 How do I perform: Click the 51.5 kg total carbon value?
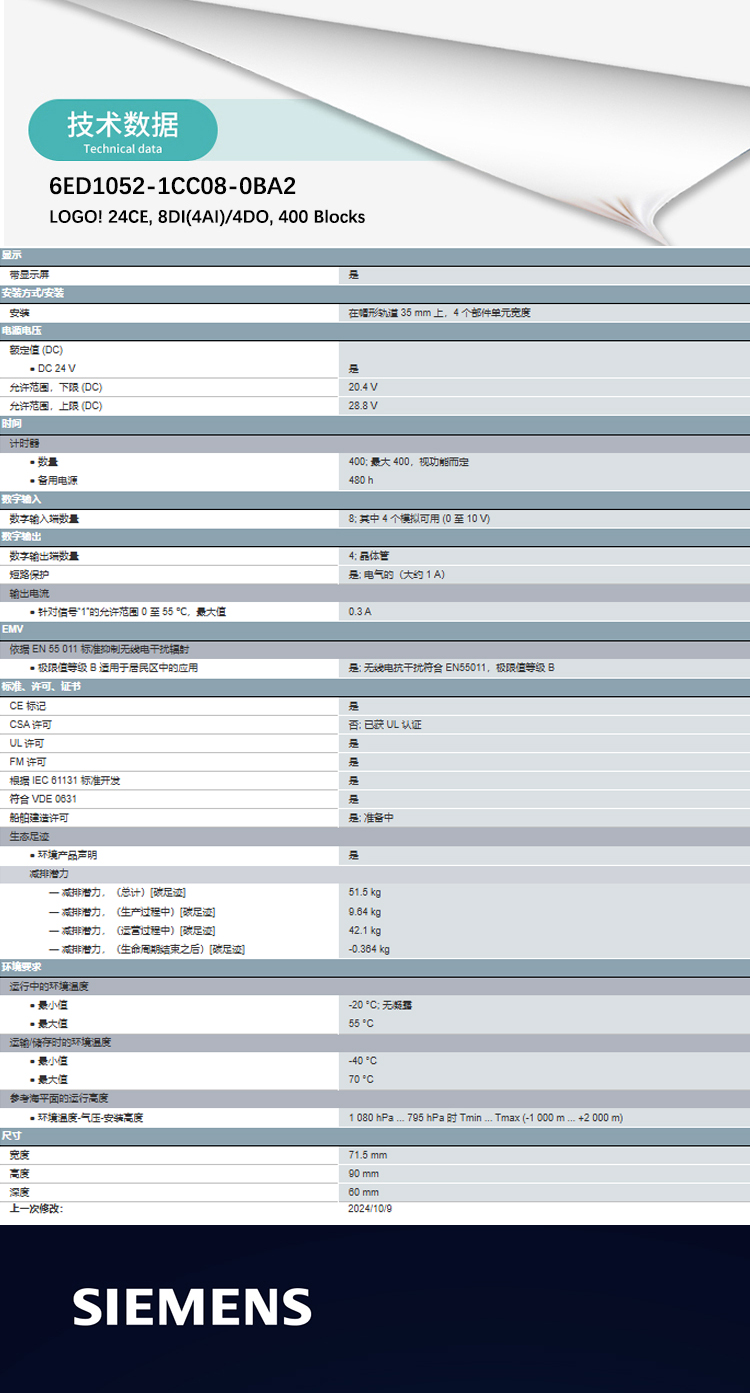365,892
